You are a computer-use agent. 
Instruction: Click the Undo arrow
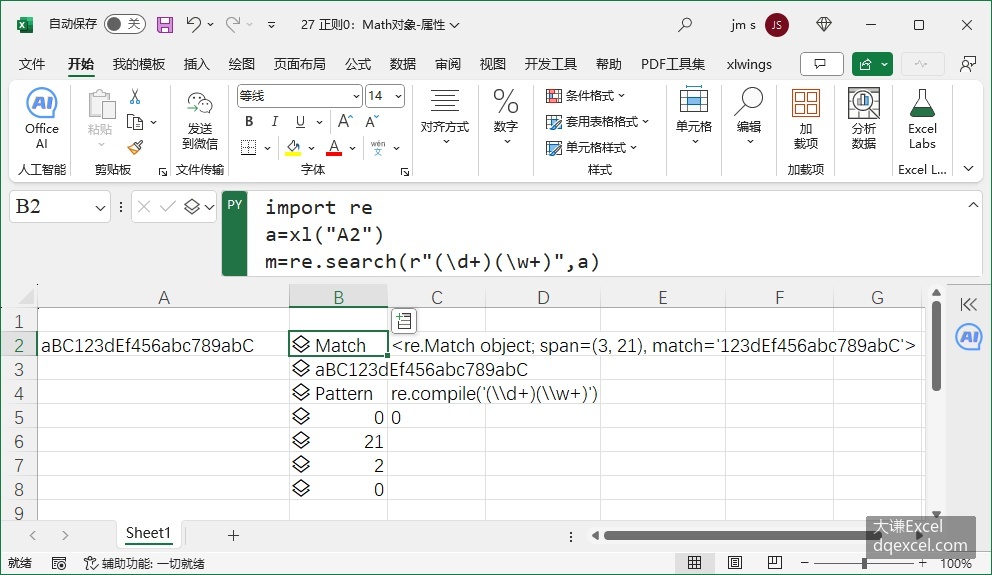pyautogui.click(x=194, y=25)
